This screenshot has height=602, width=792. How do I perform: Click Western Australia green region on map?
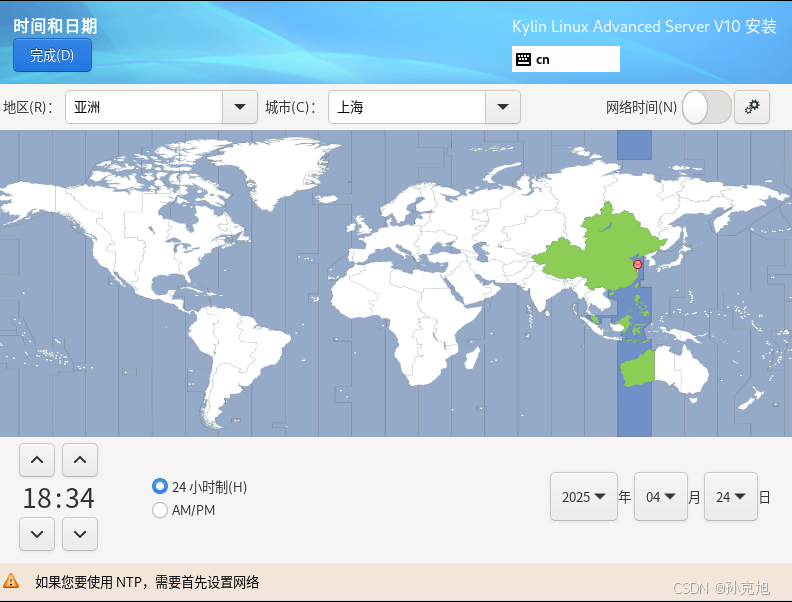[x=638, y=369]
